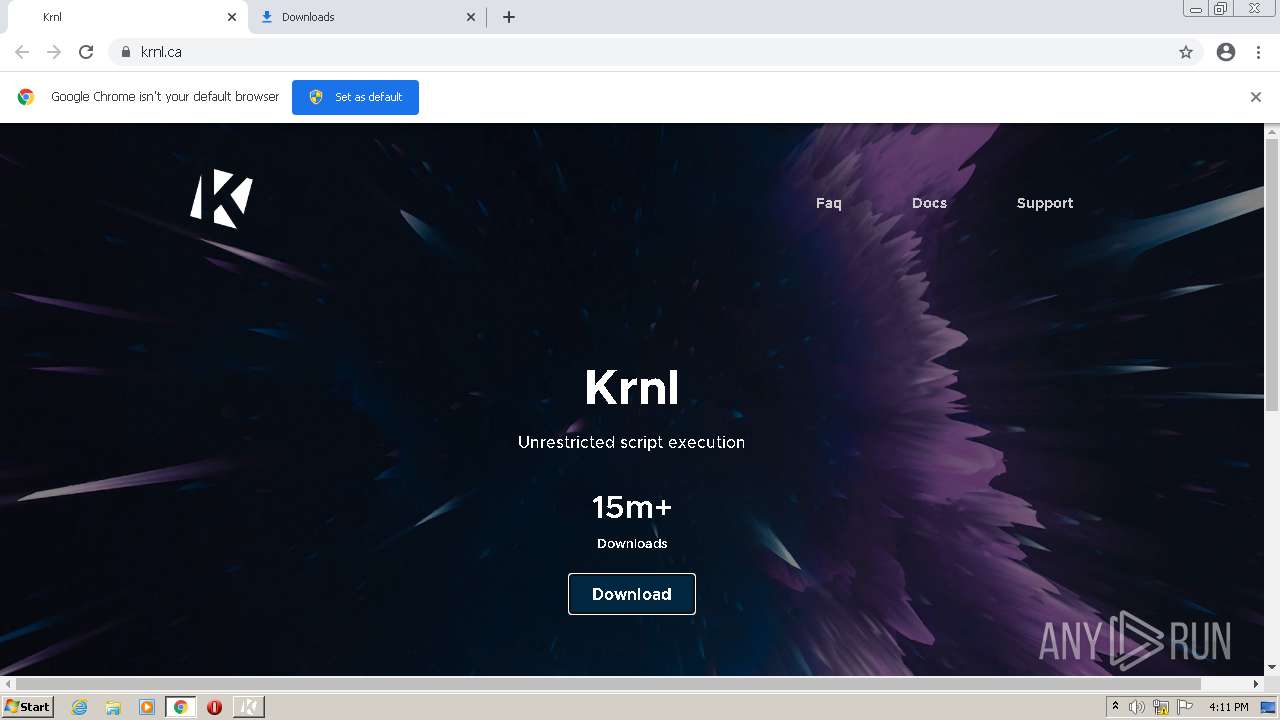Click the large "Krnl" heading
The image size is (1280, 720).
pos(632,387)
